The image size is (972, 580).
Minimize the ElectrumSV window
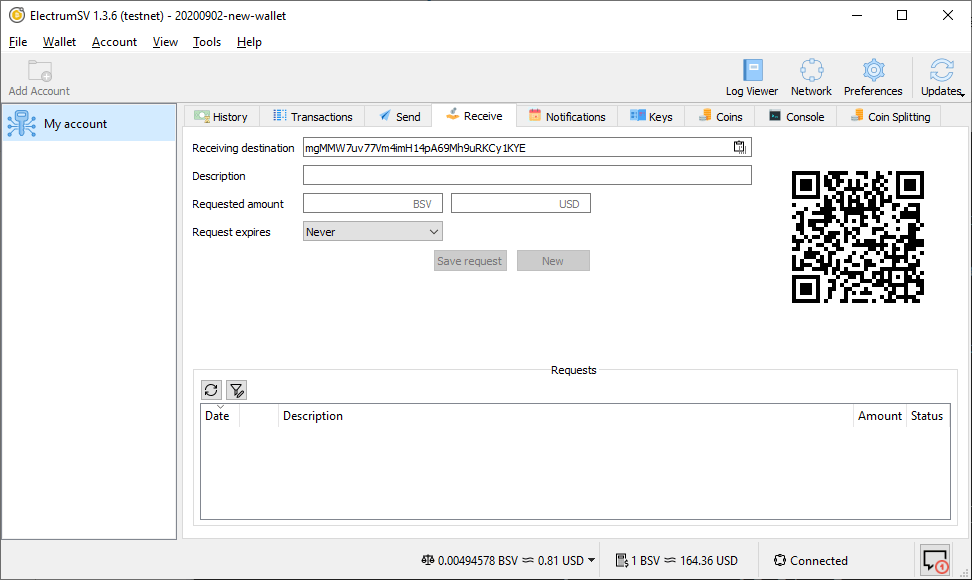[857, 15]
